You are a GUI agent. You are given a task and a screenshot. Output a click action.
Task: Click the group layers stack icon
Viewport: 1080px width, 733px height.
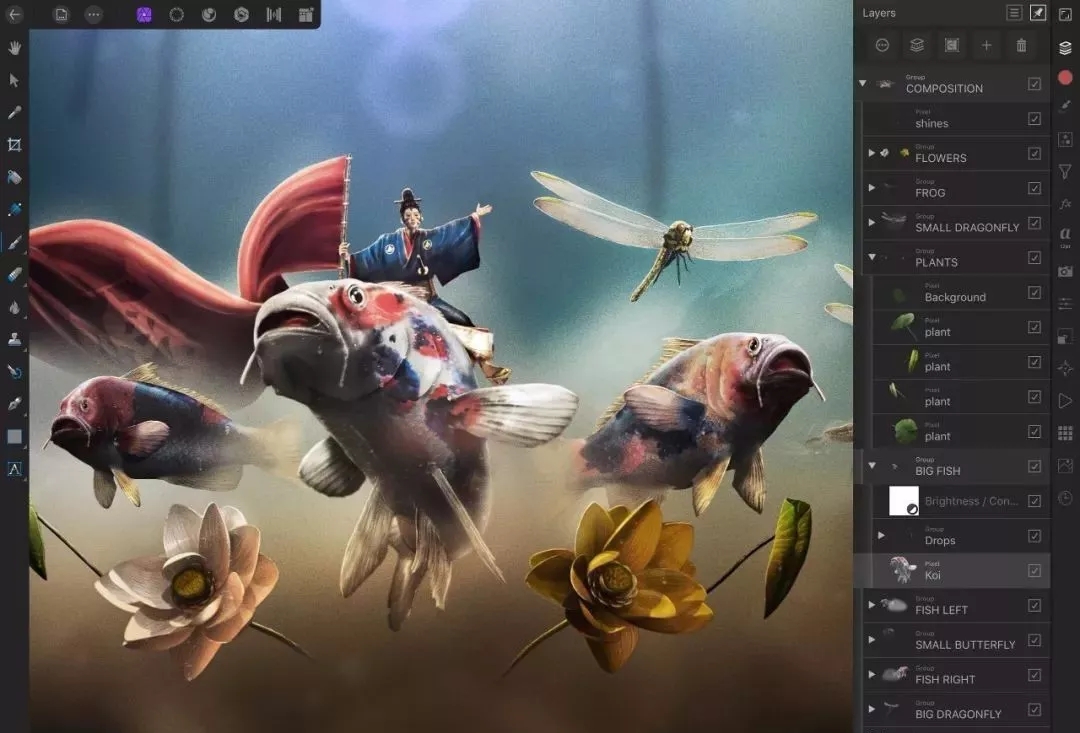[x=917, y=45]
